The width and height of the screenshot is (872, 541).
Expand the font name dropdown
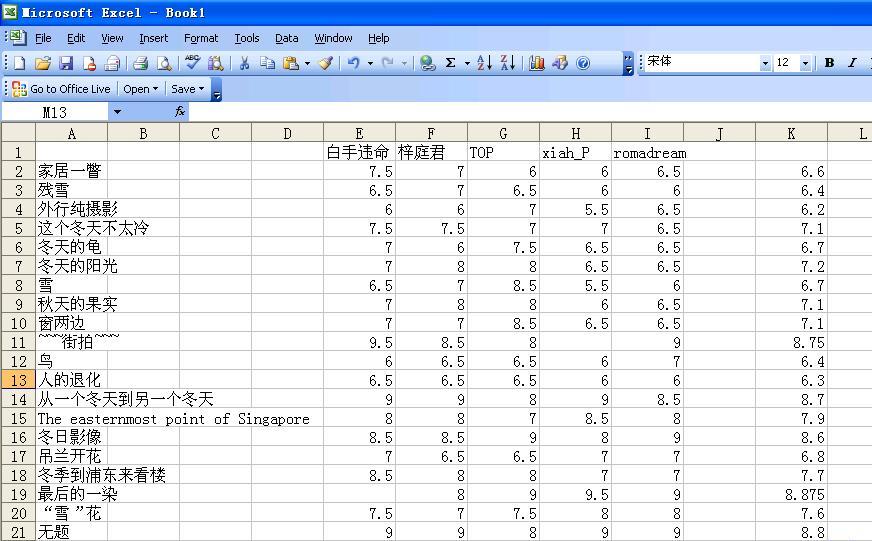tap(765, 63)
